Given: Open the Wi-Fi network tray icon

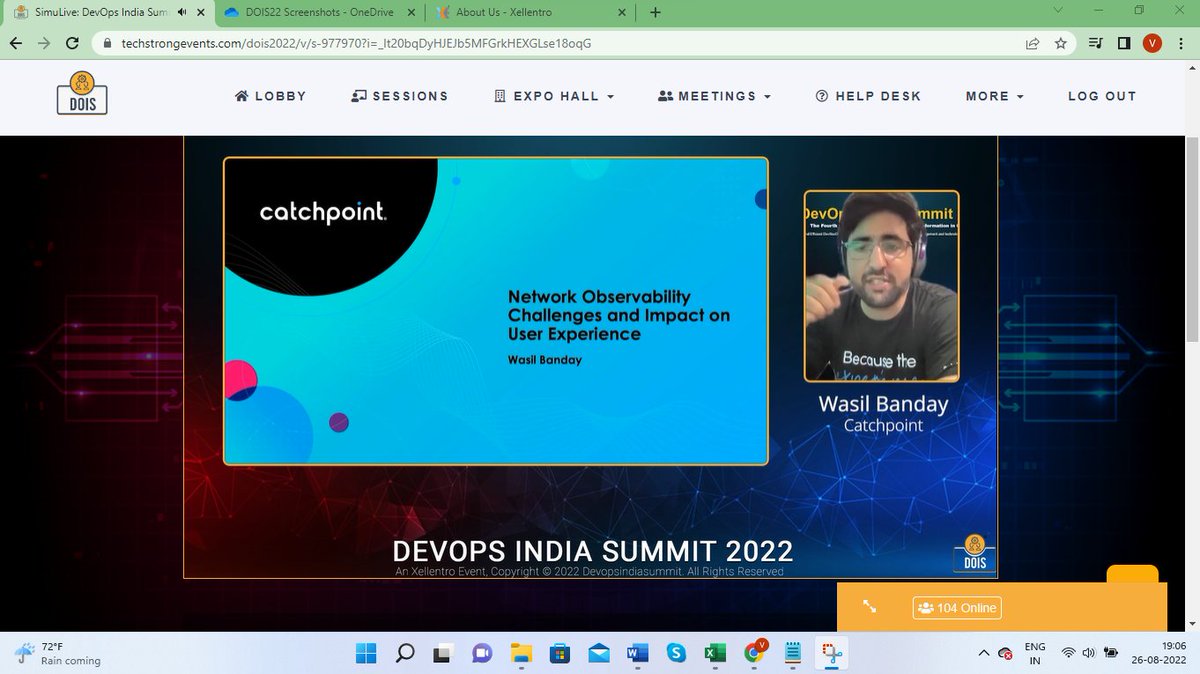Looking at the screenshot, I should (1068, 653).
